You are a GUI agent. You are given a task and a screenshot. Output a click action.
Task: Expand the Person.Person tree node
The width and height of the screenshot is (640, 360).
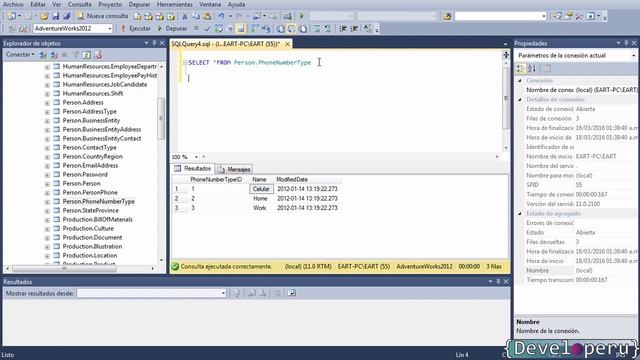[x=47, y=184]
